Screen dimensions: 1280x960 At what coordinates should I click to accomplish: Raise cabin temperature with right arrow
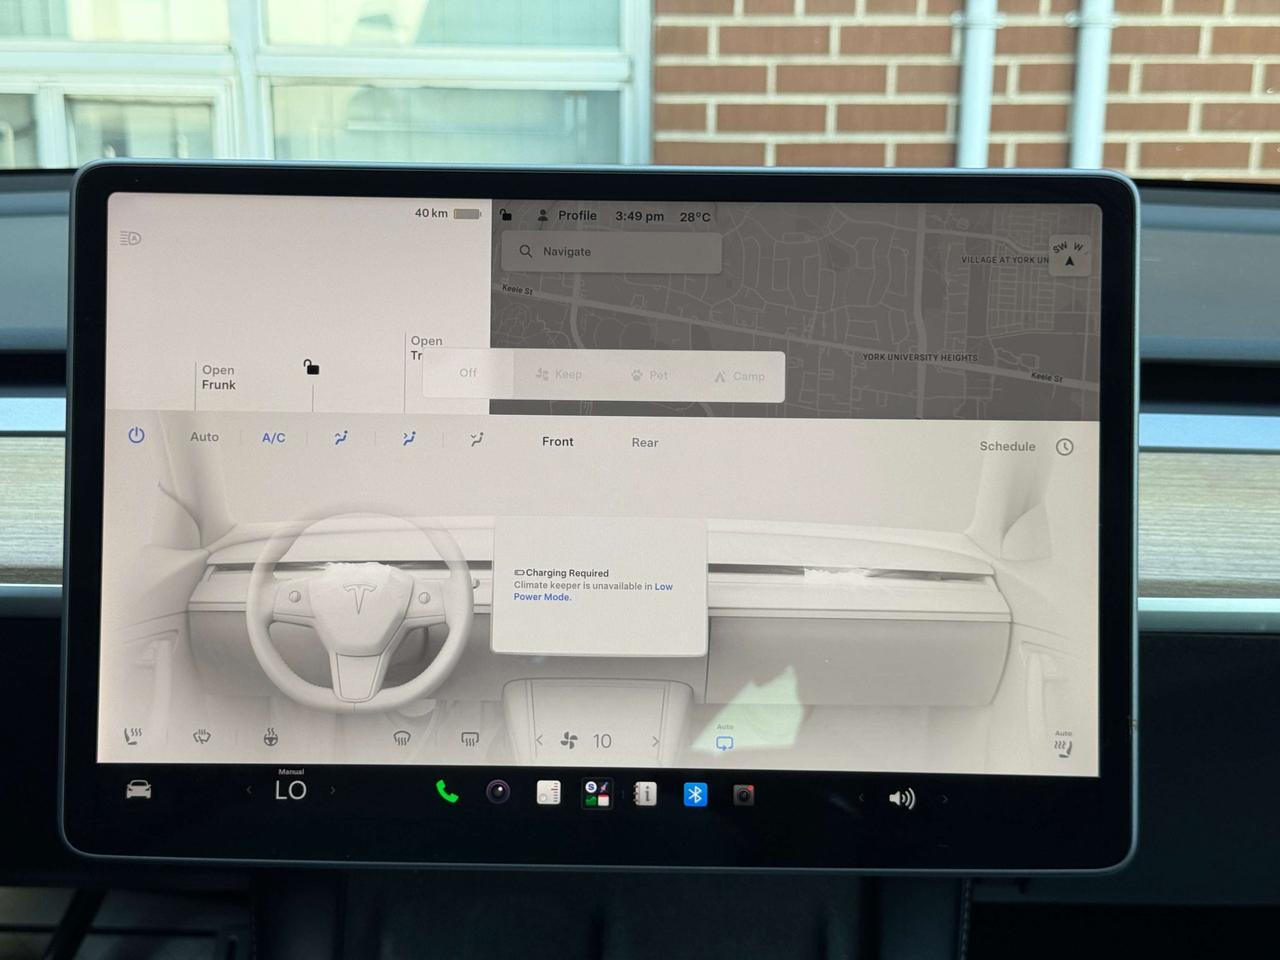pyautogui.click(x=333, y=790)
